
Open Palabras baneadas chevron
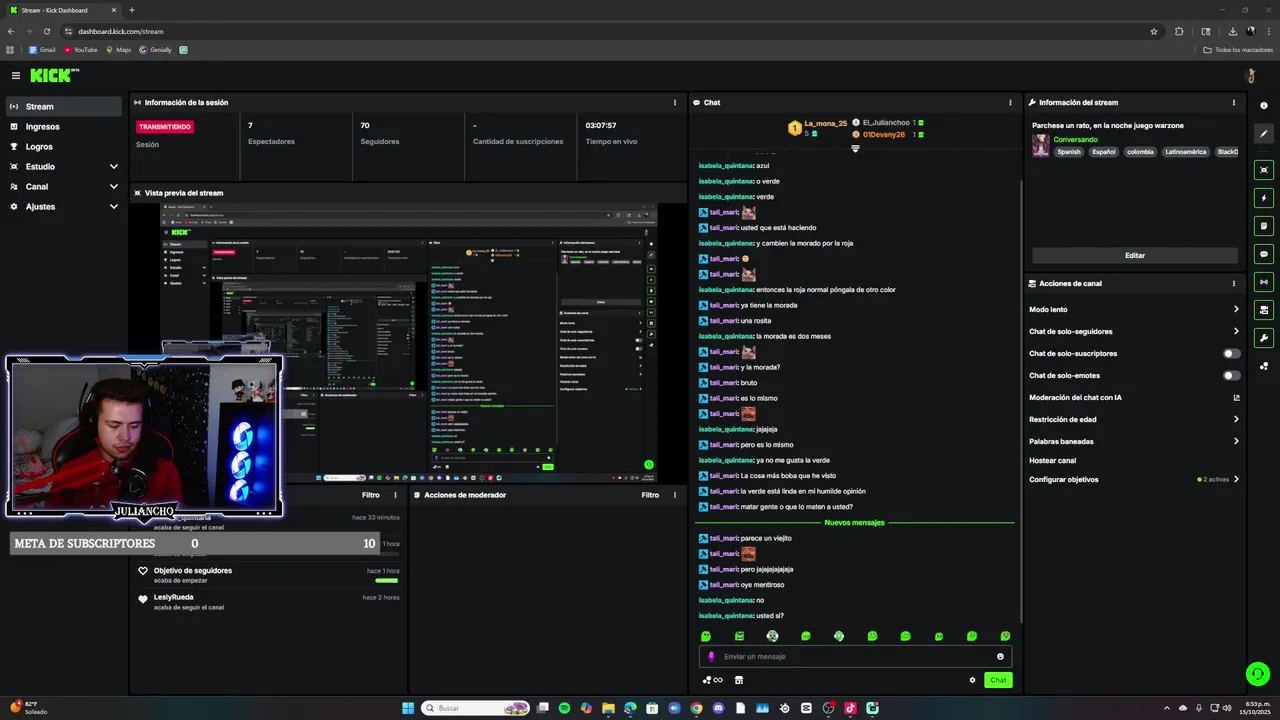point(1236,441)
